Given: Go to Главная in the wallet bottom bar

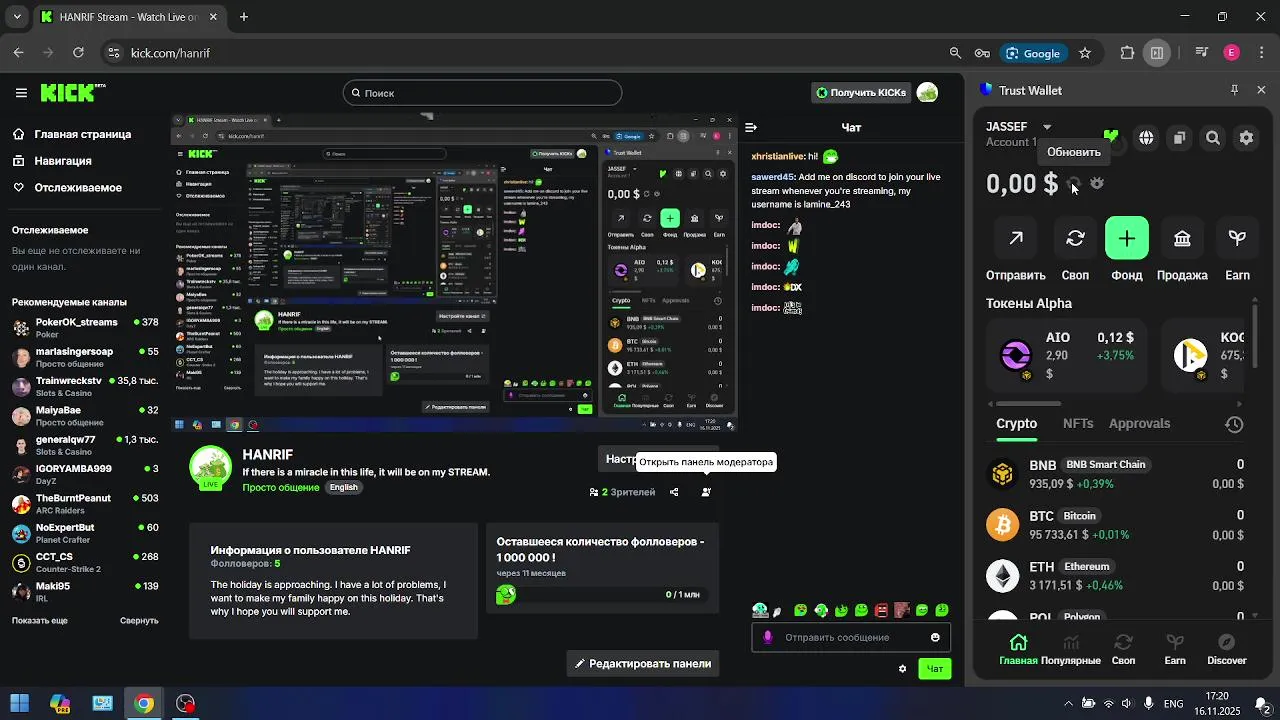Looking at the screenshot, I should (x=1018, y=649).
